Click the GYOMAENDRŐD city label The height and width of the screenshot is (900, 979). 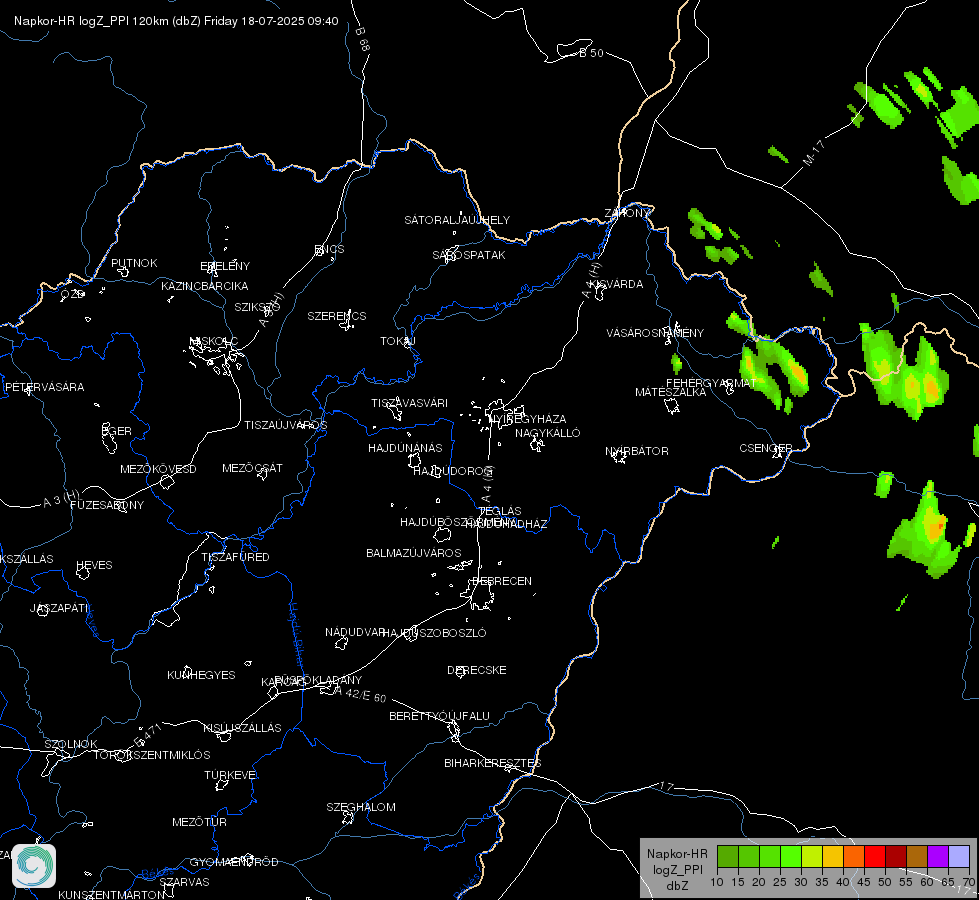tap(234, 862)
